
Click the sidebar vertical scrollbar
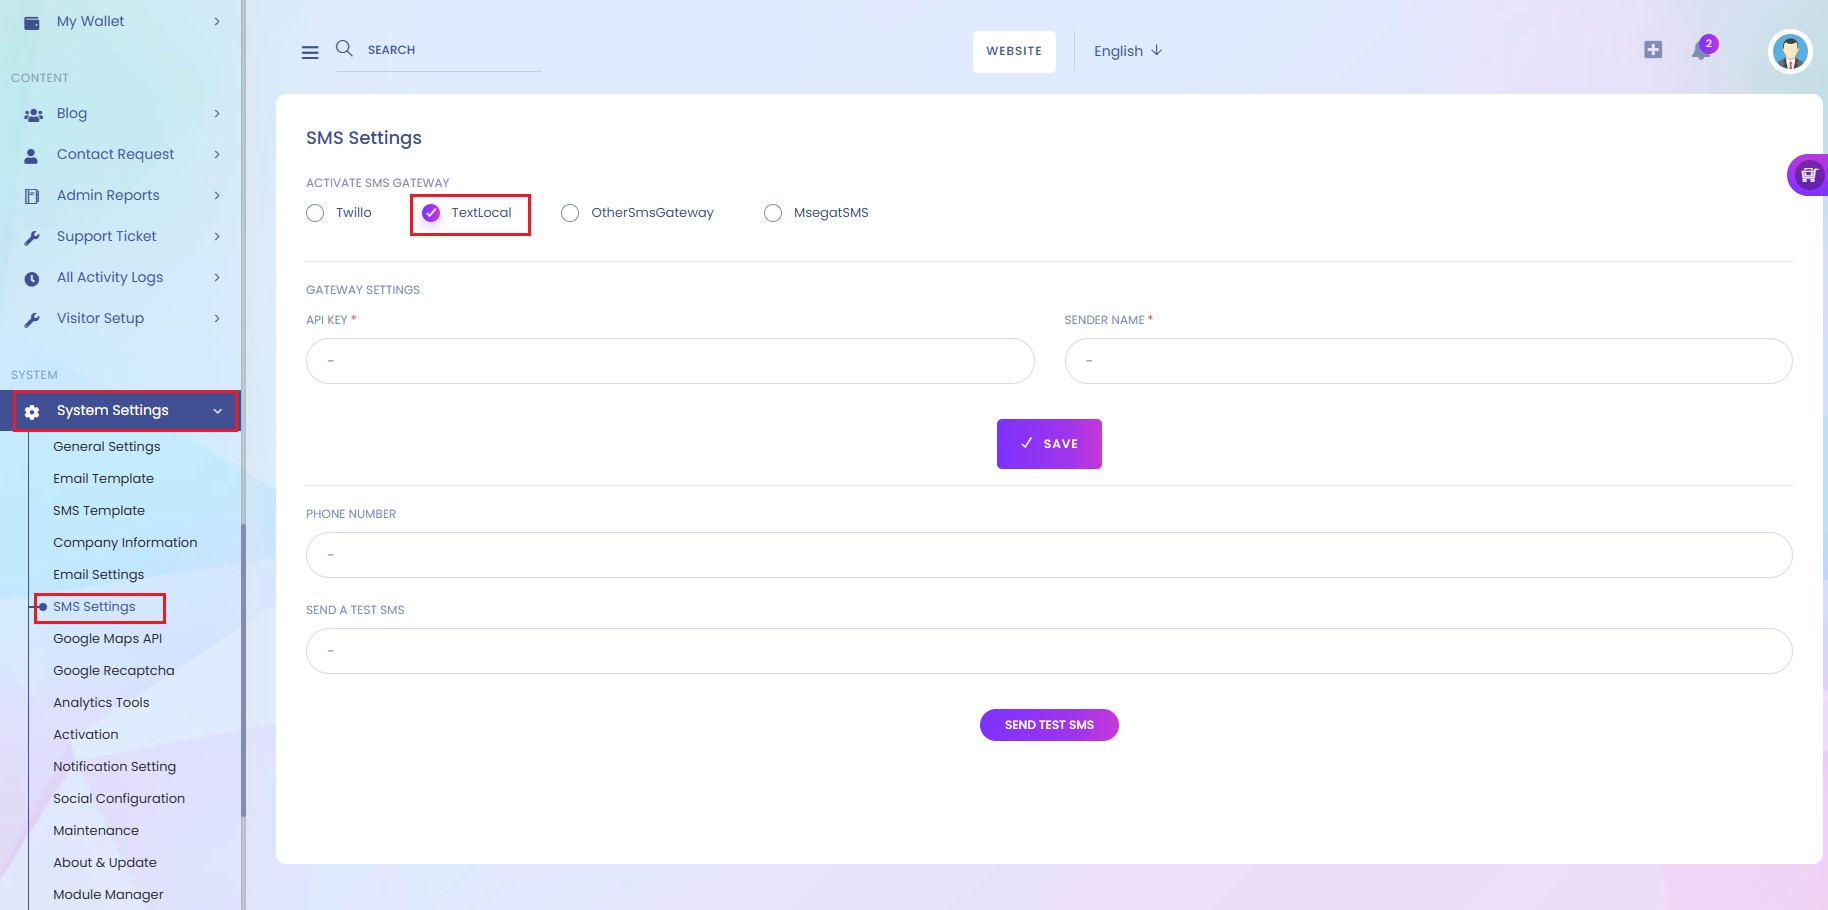pyautogui.click(x=243, y=670)
